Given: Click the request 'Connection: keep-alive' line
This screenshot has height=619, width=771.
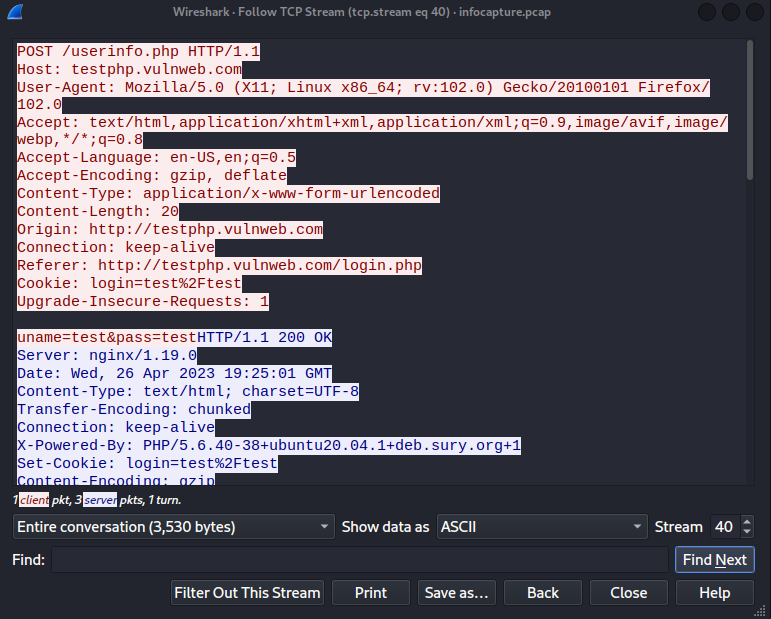Looking at the screenshot, I should [x=116, y=247].
